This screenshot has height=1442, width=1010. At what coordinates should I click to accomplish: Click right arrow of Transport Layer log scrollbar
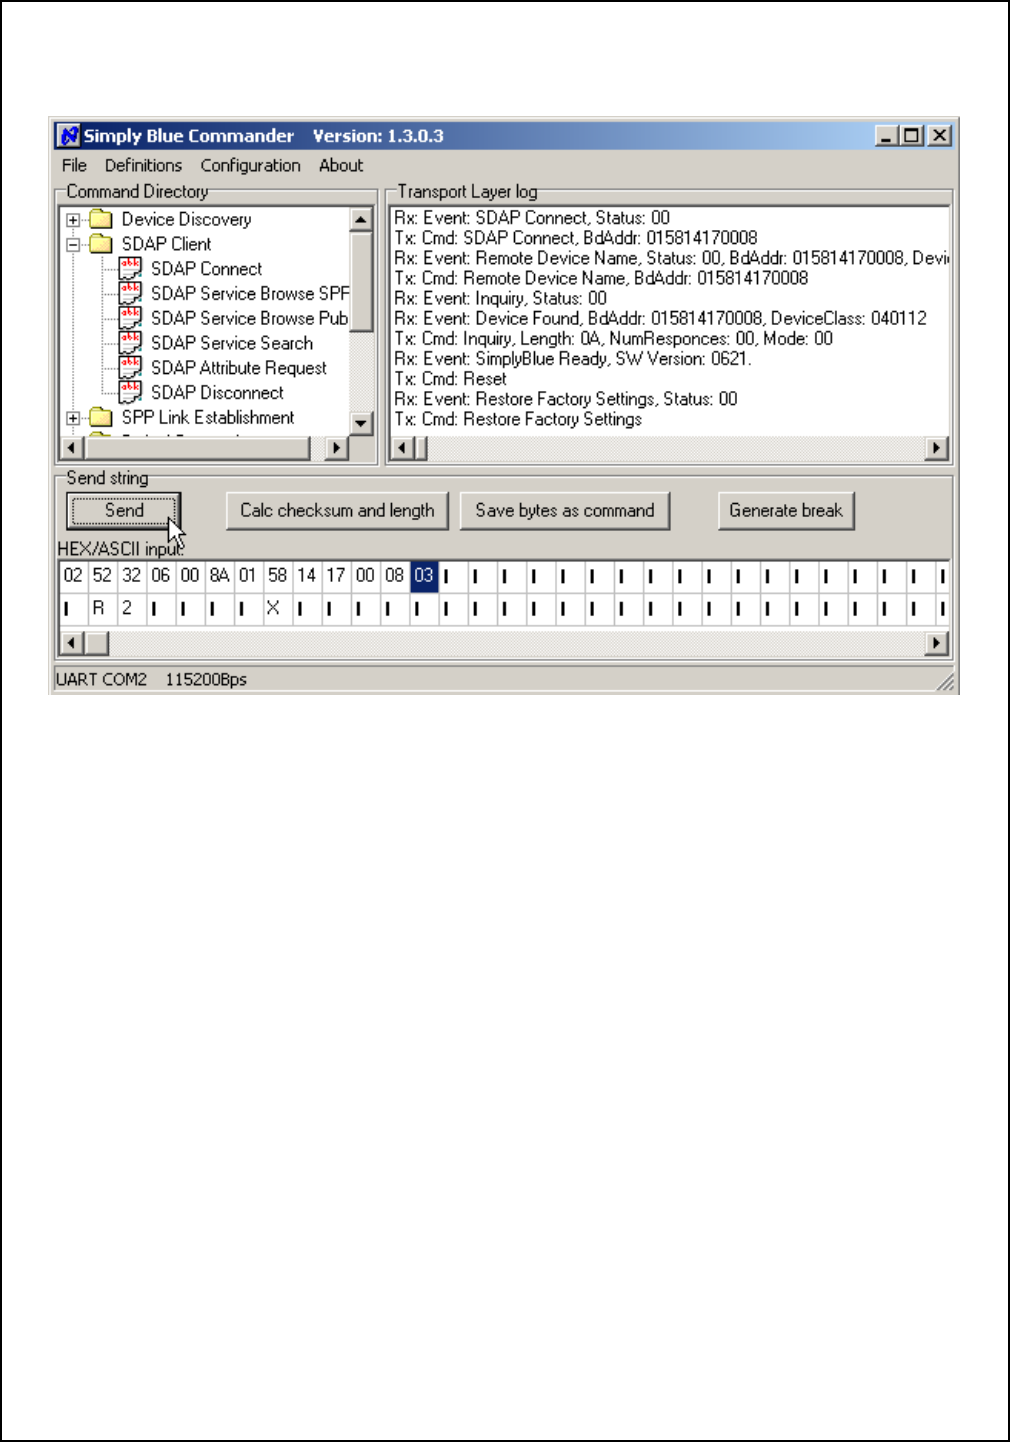click(x=937, y=447)
